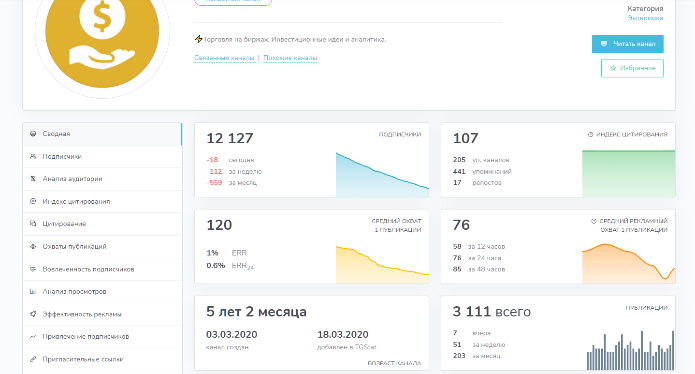695x374 pixels.
Task: Click the average reach value 120
Action: [219, 225]
